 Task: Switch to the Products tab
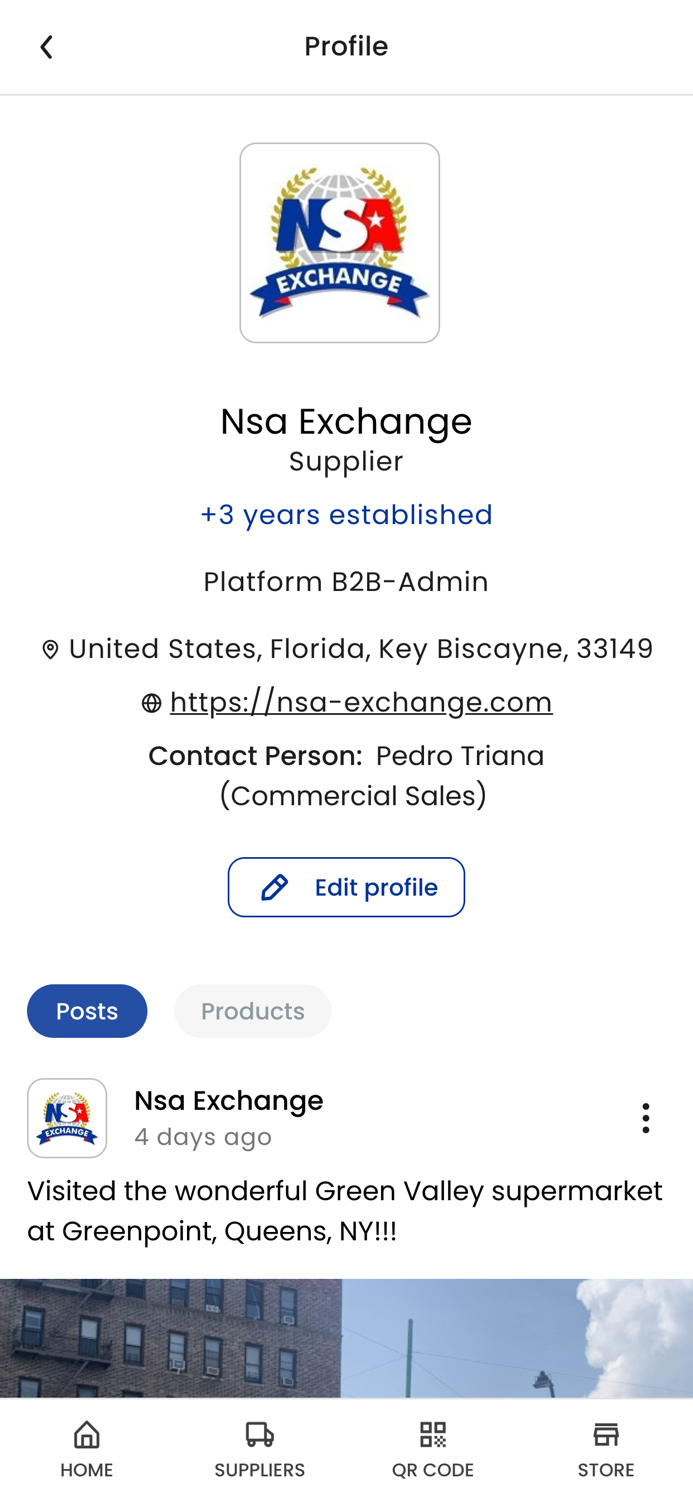point(252,1010)
